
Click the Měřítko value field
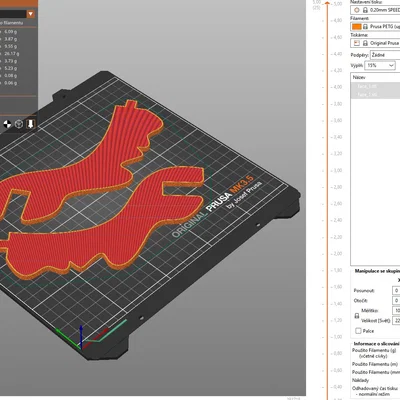click(396, 311)
